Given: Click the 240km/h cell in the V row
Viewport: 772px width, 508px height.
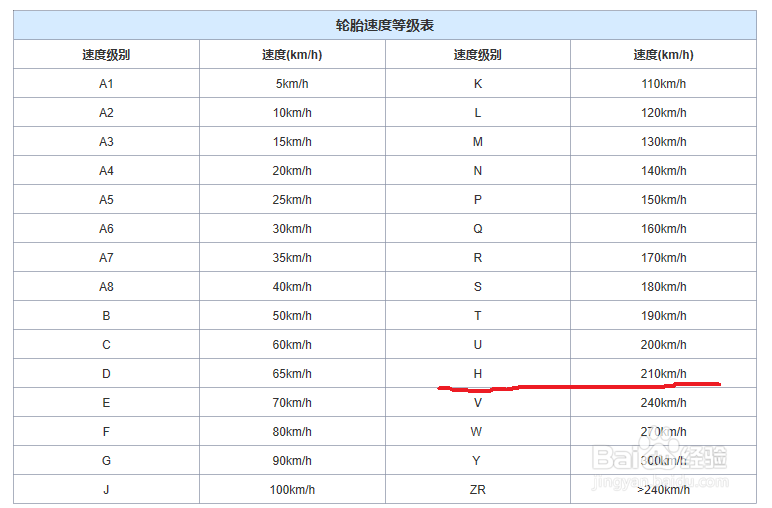Looking at the screenshot, I should [663, 403].
